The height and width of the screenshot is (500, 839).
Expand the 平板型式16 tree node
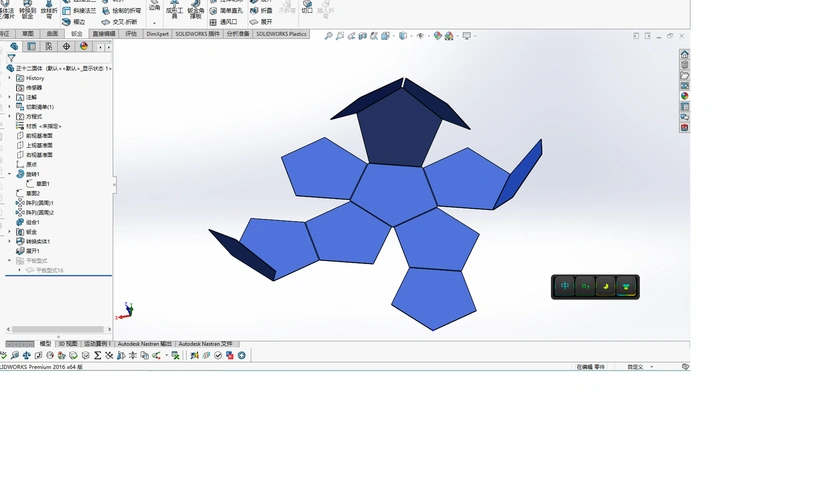[19, 270]
